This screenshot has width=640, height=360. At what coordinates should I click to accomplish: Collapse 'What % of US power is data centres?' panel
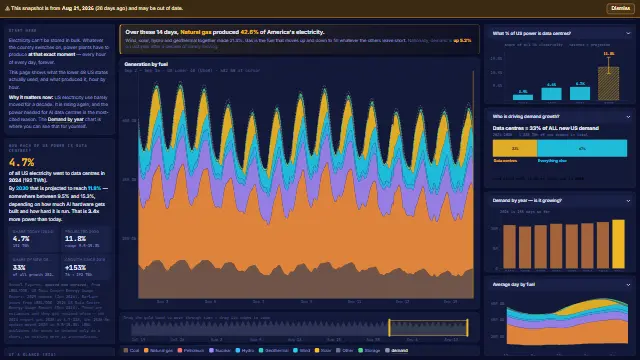(x=628, y=33)
